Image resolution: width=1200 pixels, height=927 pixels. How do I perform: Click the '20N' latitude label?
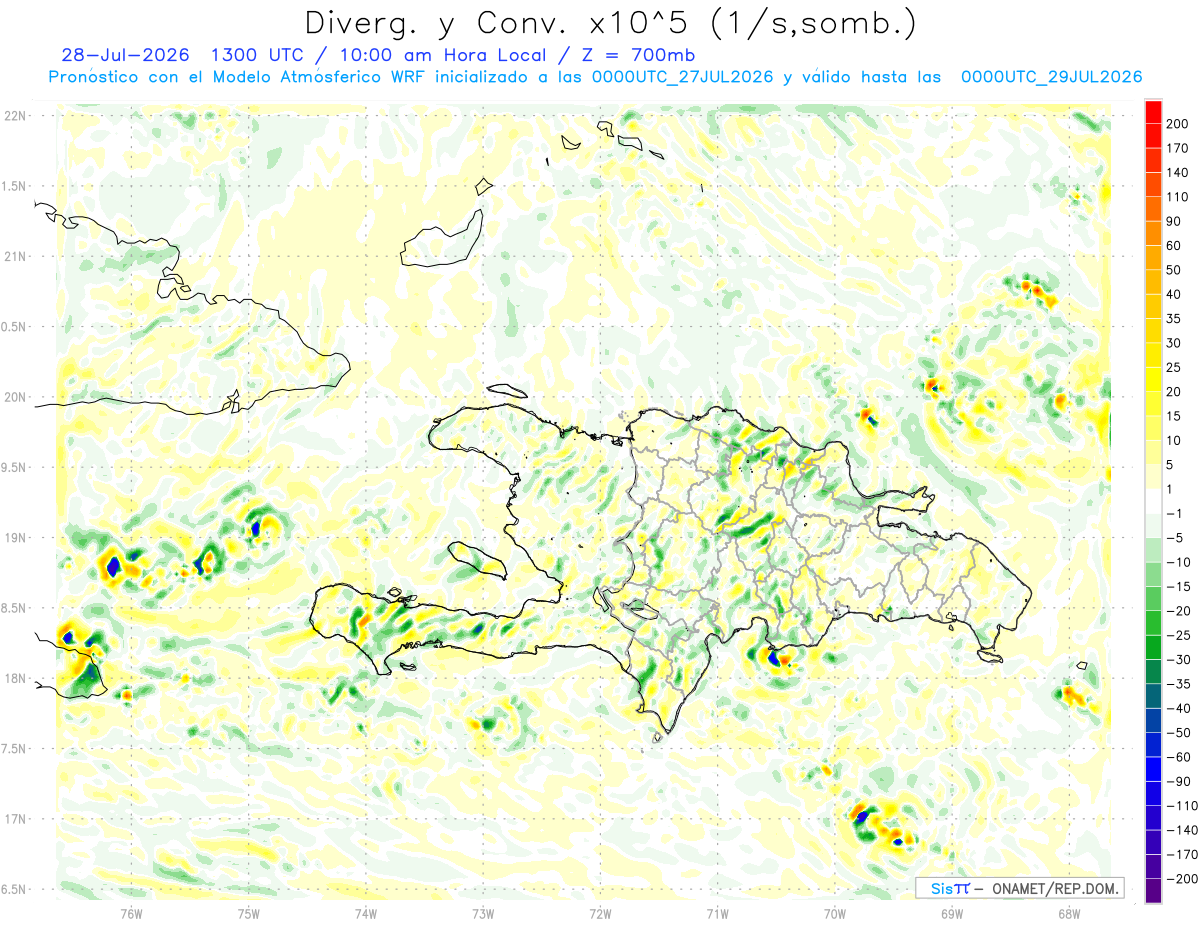coord(16,397)
